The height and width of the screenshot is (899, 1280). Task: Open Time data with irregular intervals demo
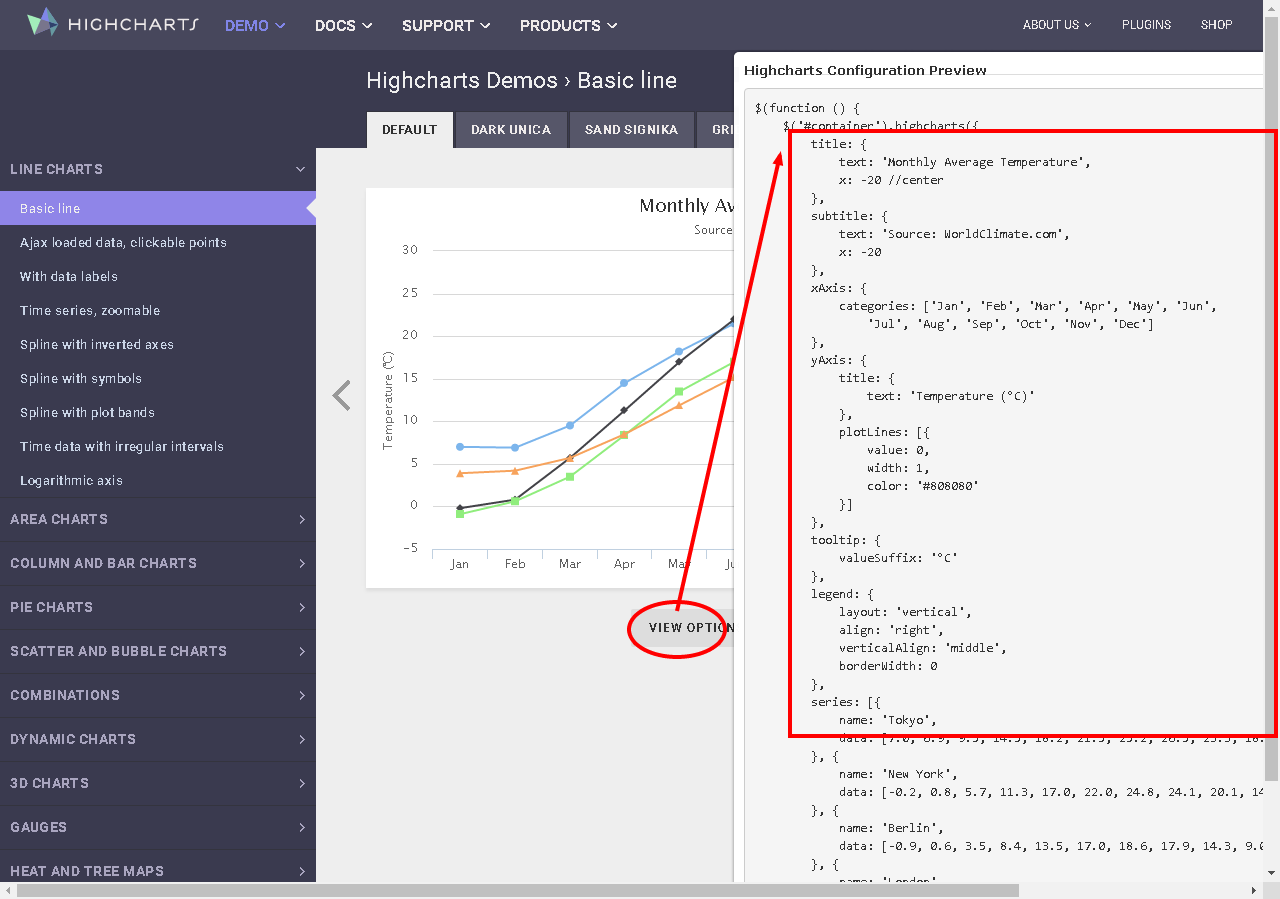click(x=122, y=446)
